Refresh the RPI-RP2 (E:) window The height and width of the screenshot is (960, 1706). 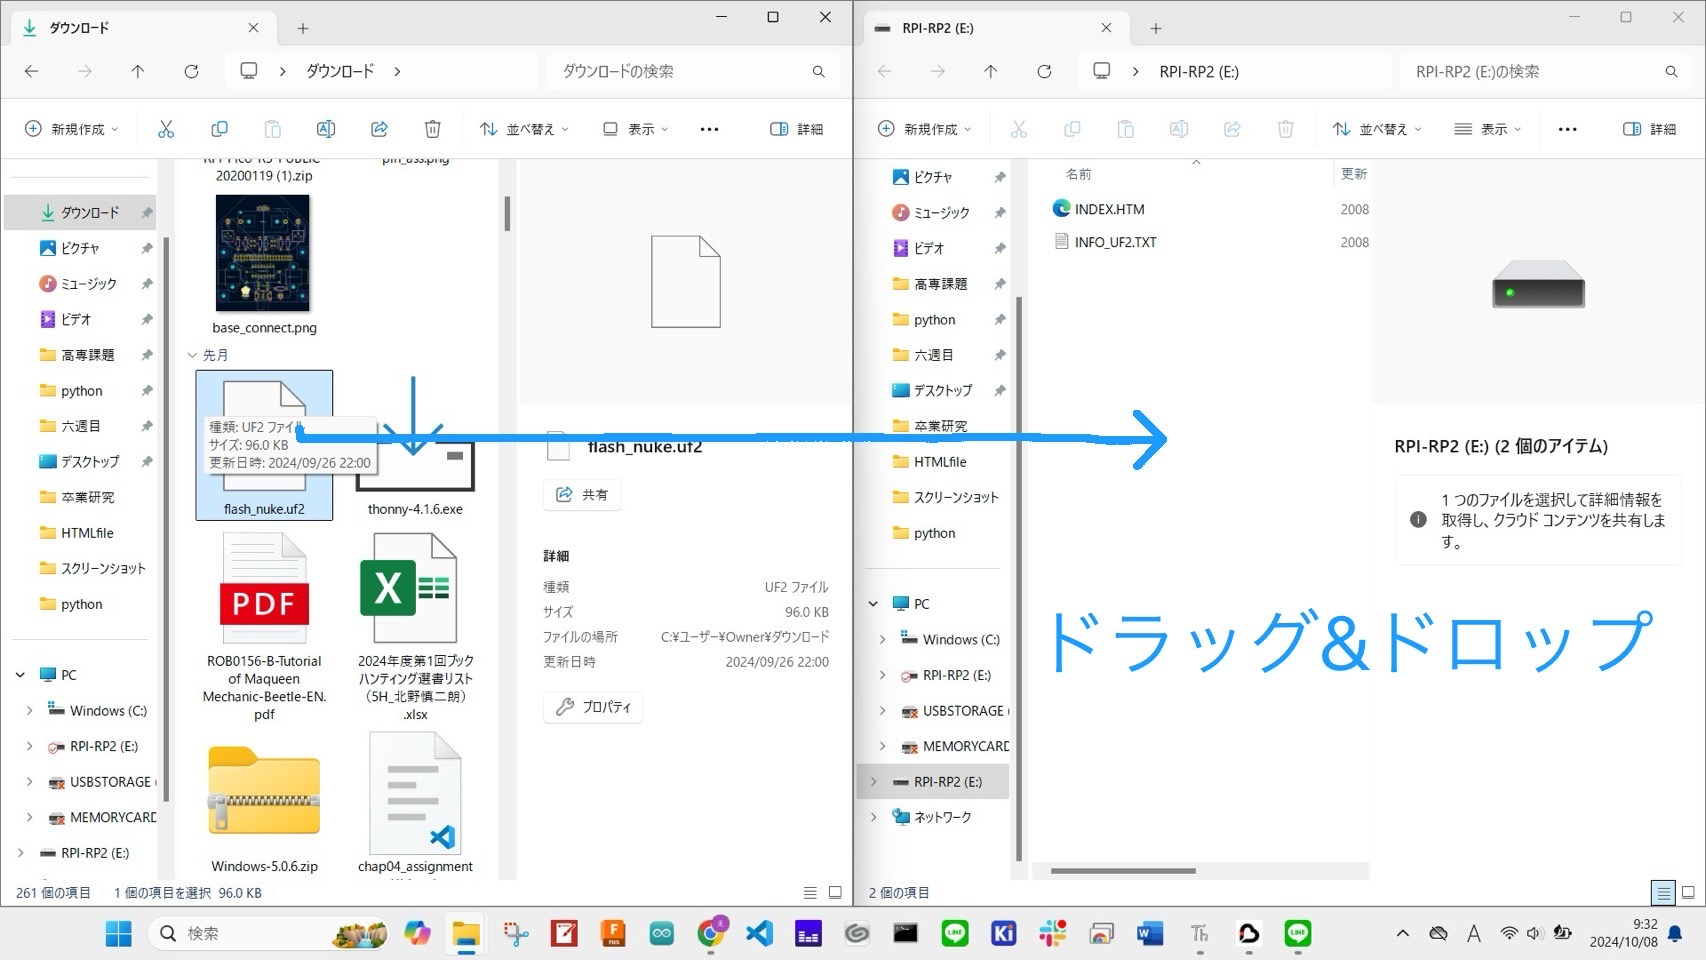pos(1044,71)
